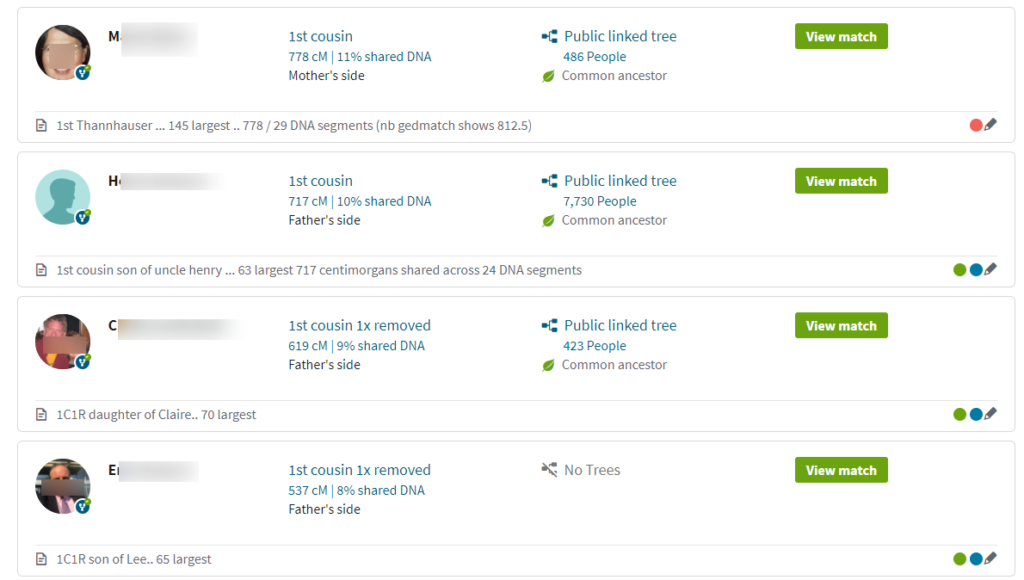Click note icon before 1st Thannhauser text

pyautogui.click(x=41, y=125)
